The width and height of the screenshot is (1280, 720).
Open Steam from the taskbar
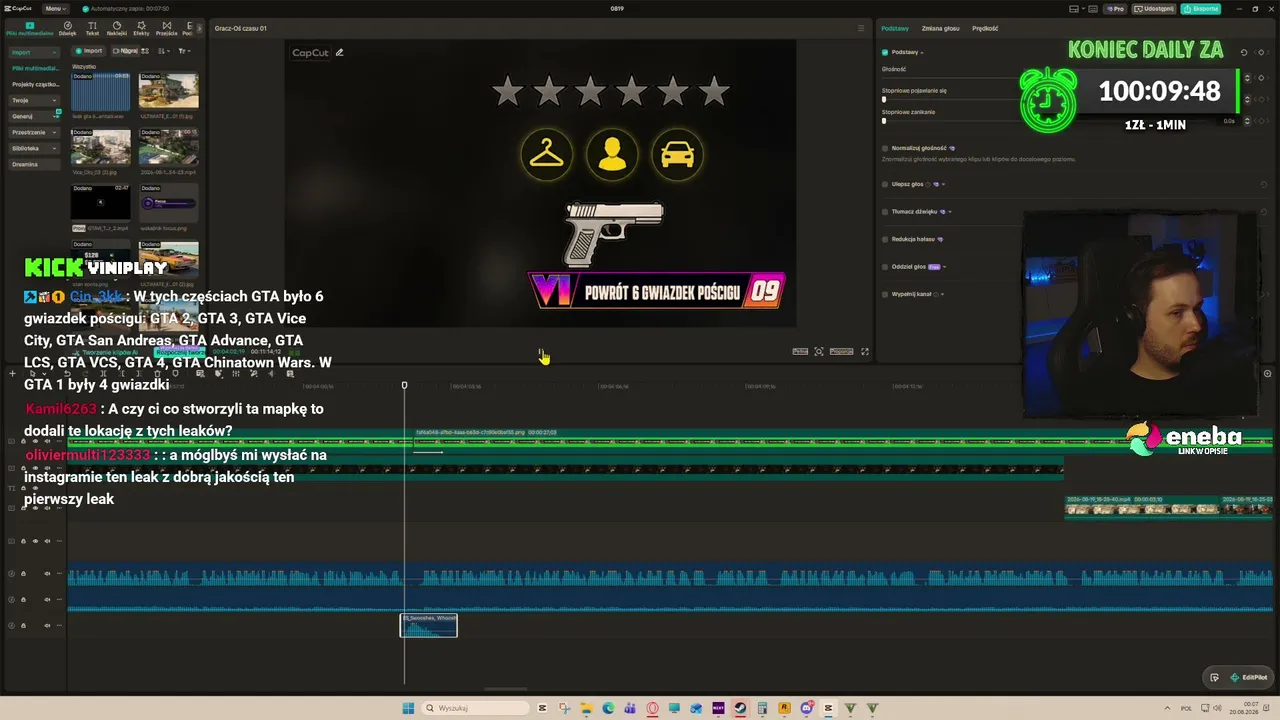pos(741,708)
